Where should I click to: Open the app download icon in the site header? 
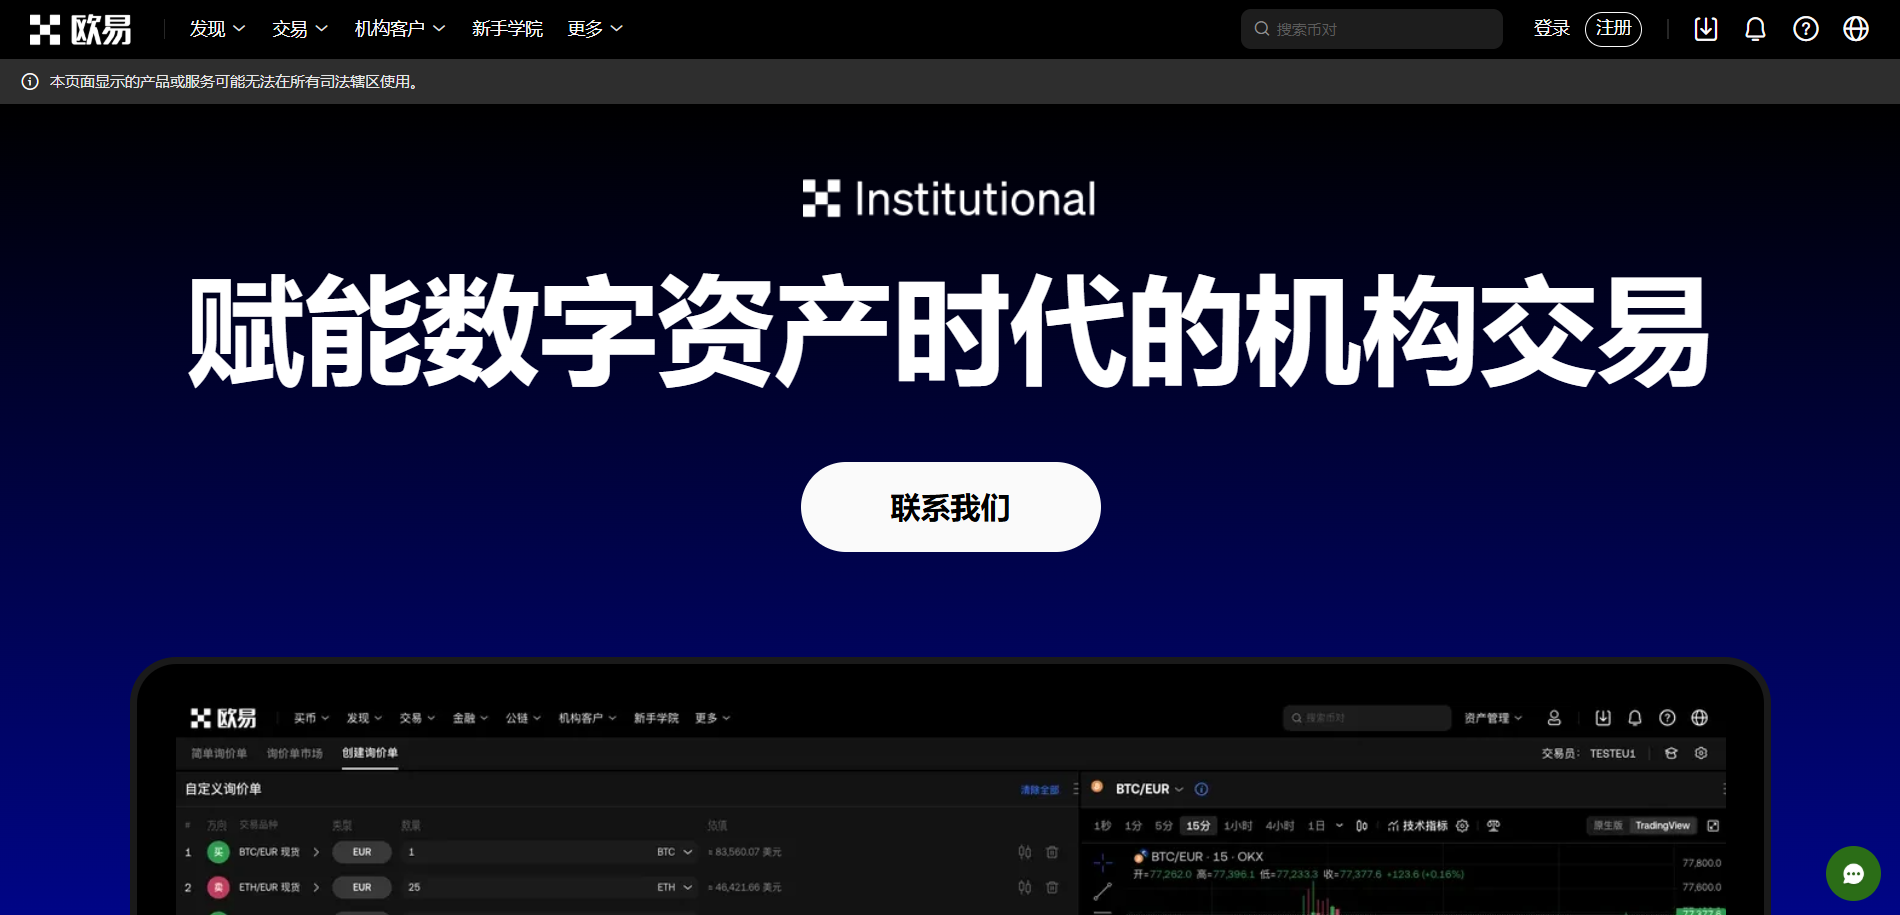(1706, 29)
